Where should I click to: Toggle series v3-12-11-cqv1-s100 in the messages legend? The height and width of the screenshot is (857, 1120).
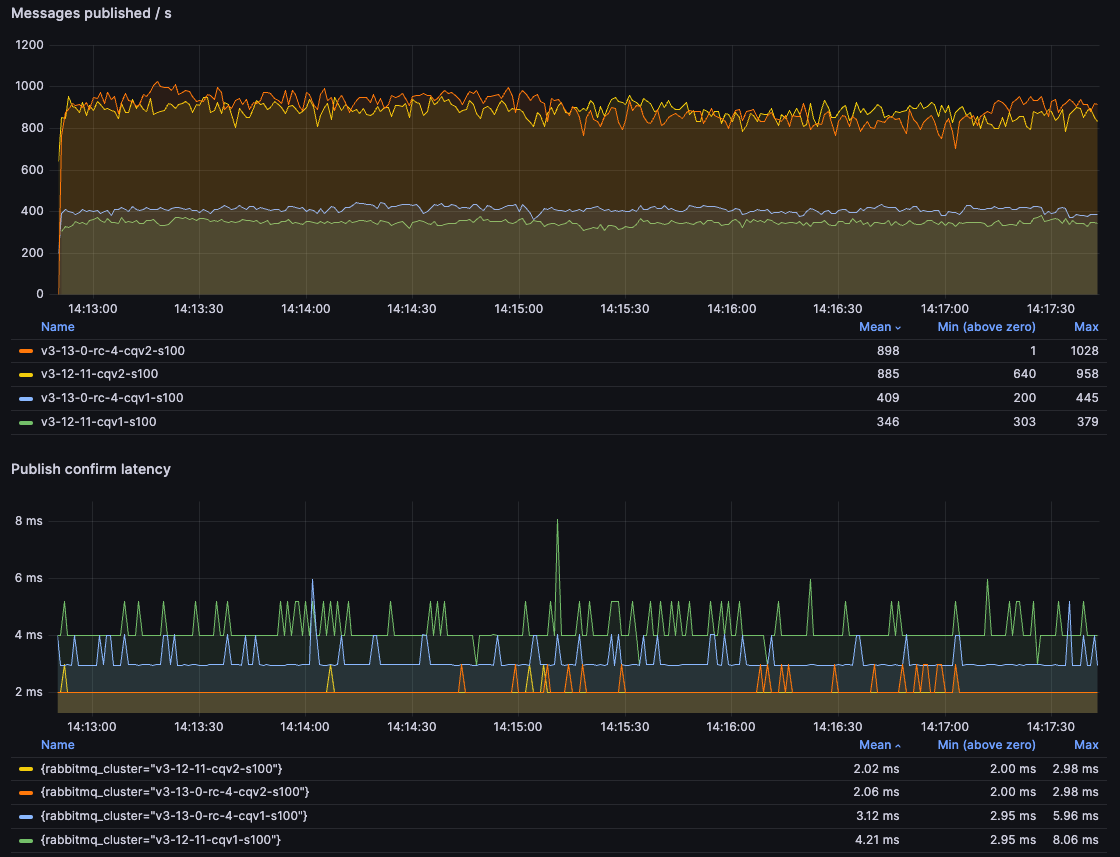pos(98,423)
